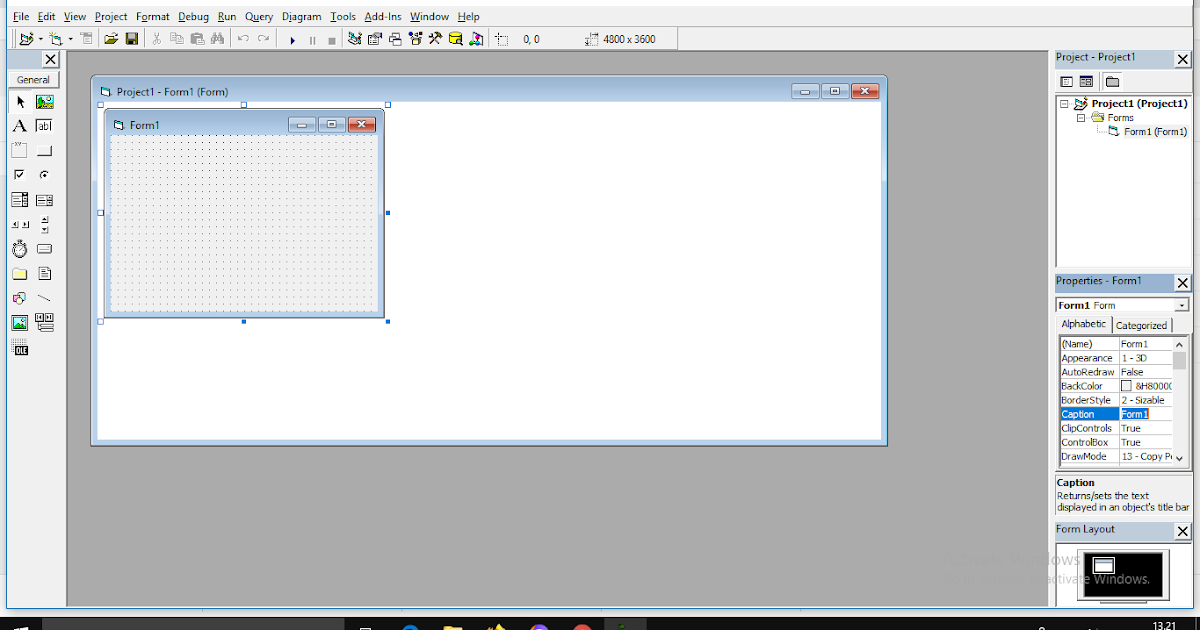Open the Object Browser from the toolbar
Image resolution: width=1200 pixels, height=630 pixels.
[415, 38]
